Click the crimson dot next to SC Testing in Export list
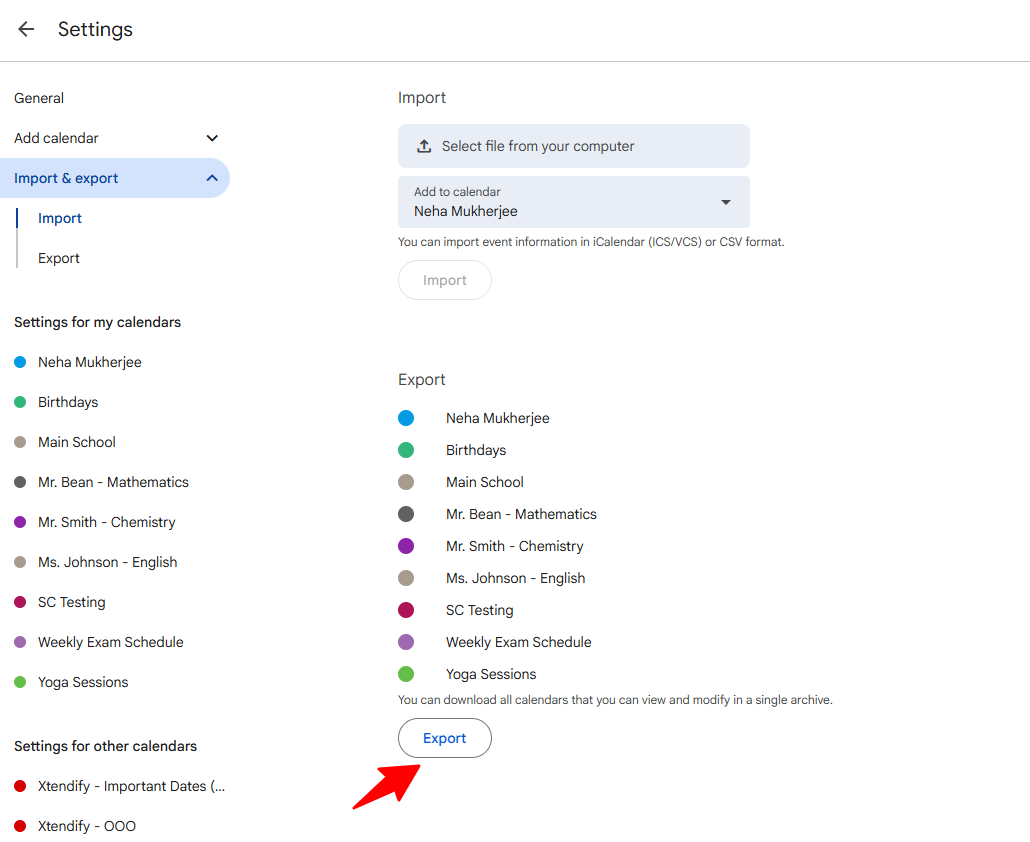 coord(406,610)
